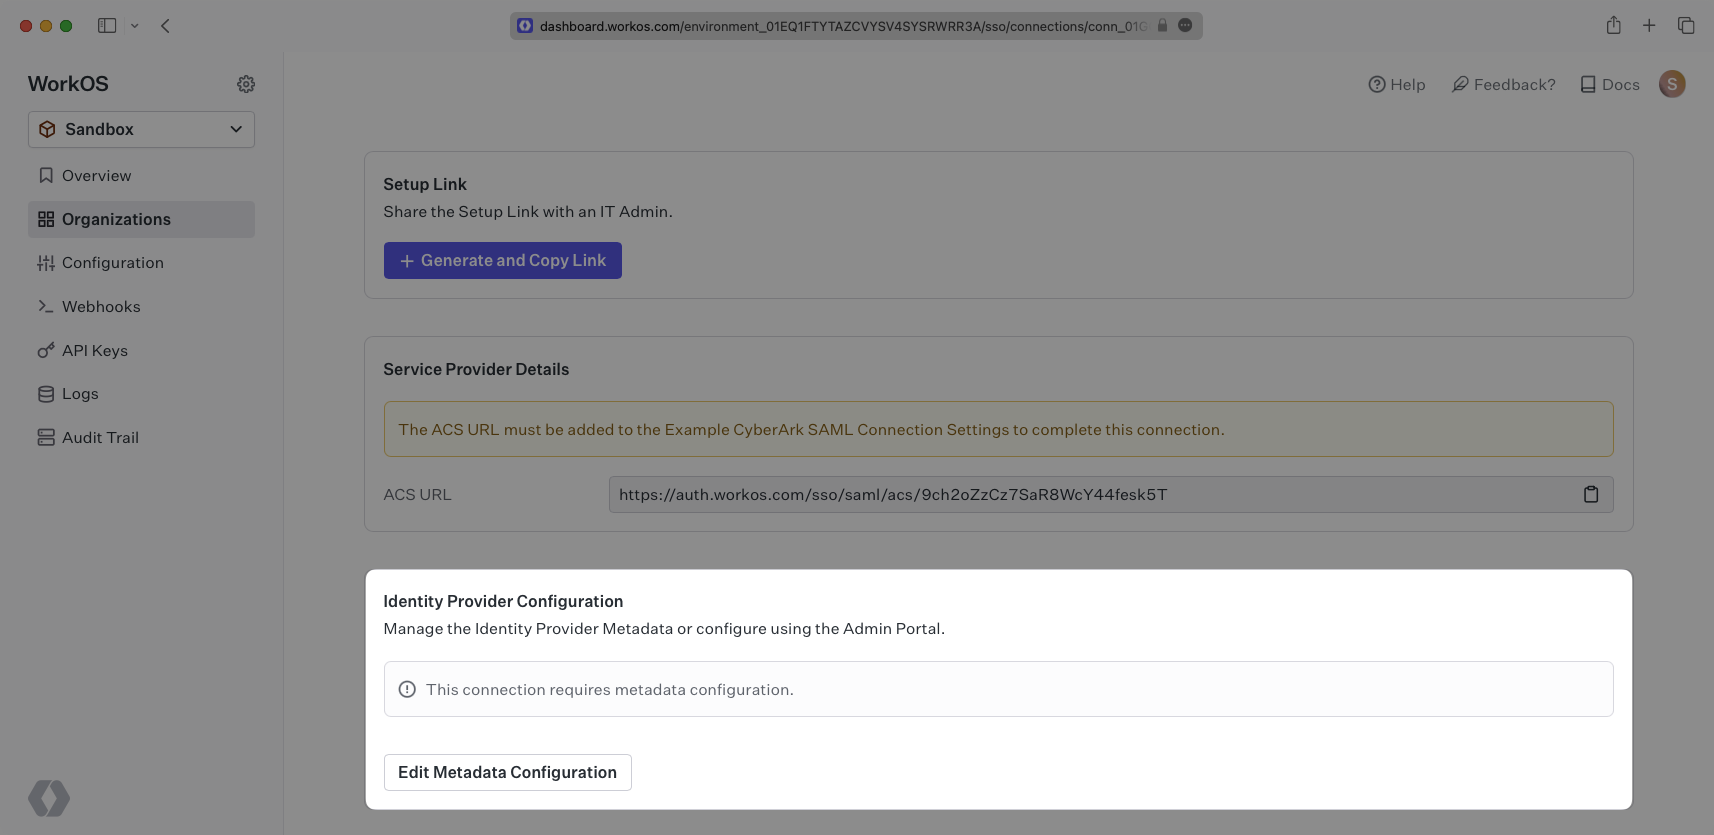Toggle the browser sidebar icon

pos(107,26)
